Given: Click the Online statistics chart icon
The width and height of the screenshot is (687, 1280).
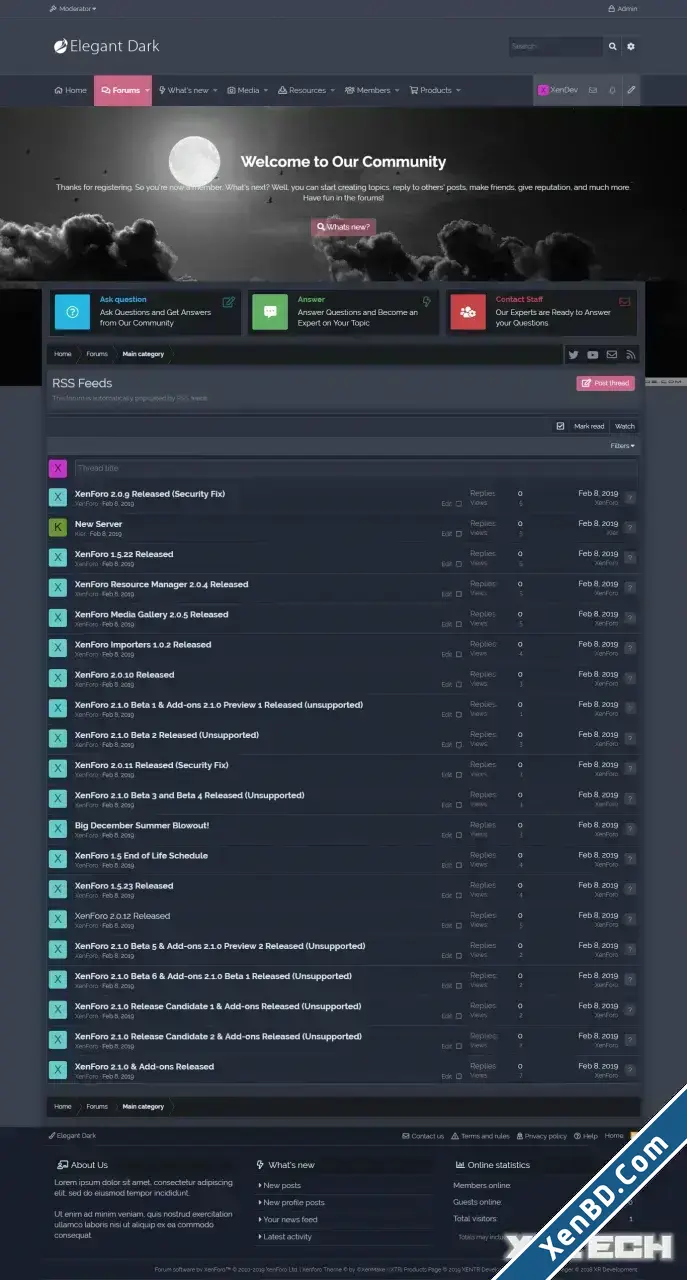Looking at the screenshot, I should (460, 1165).
